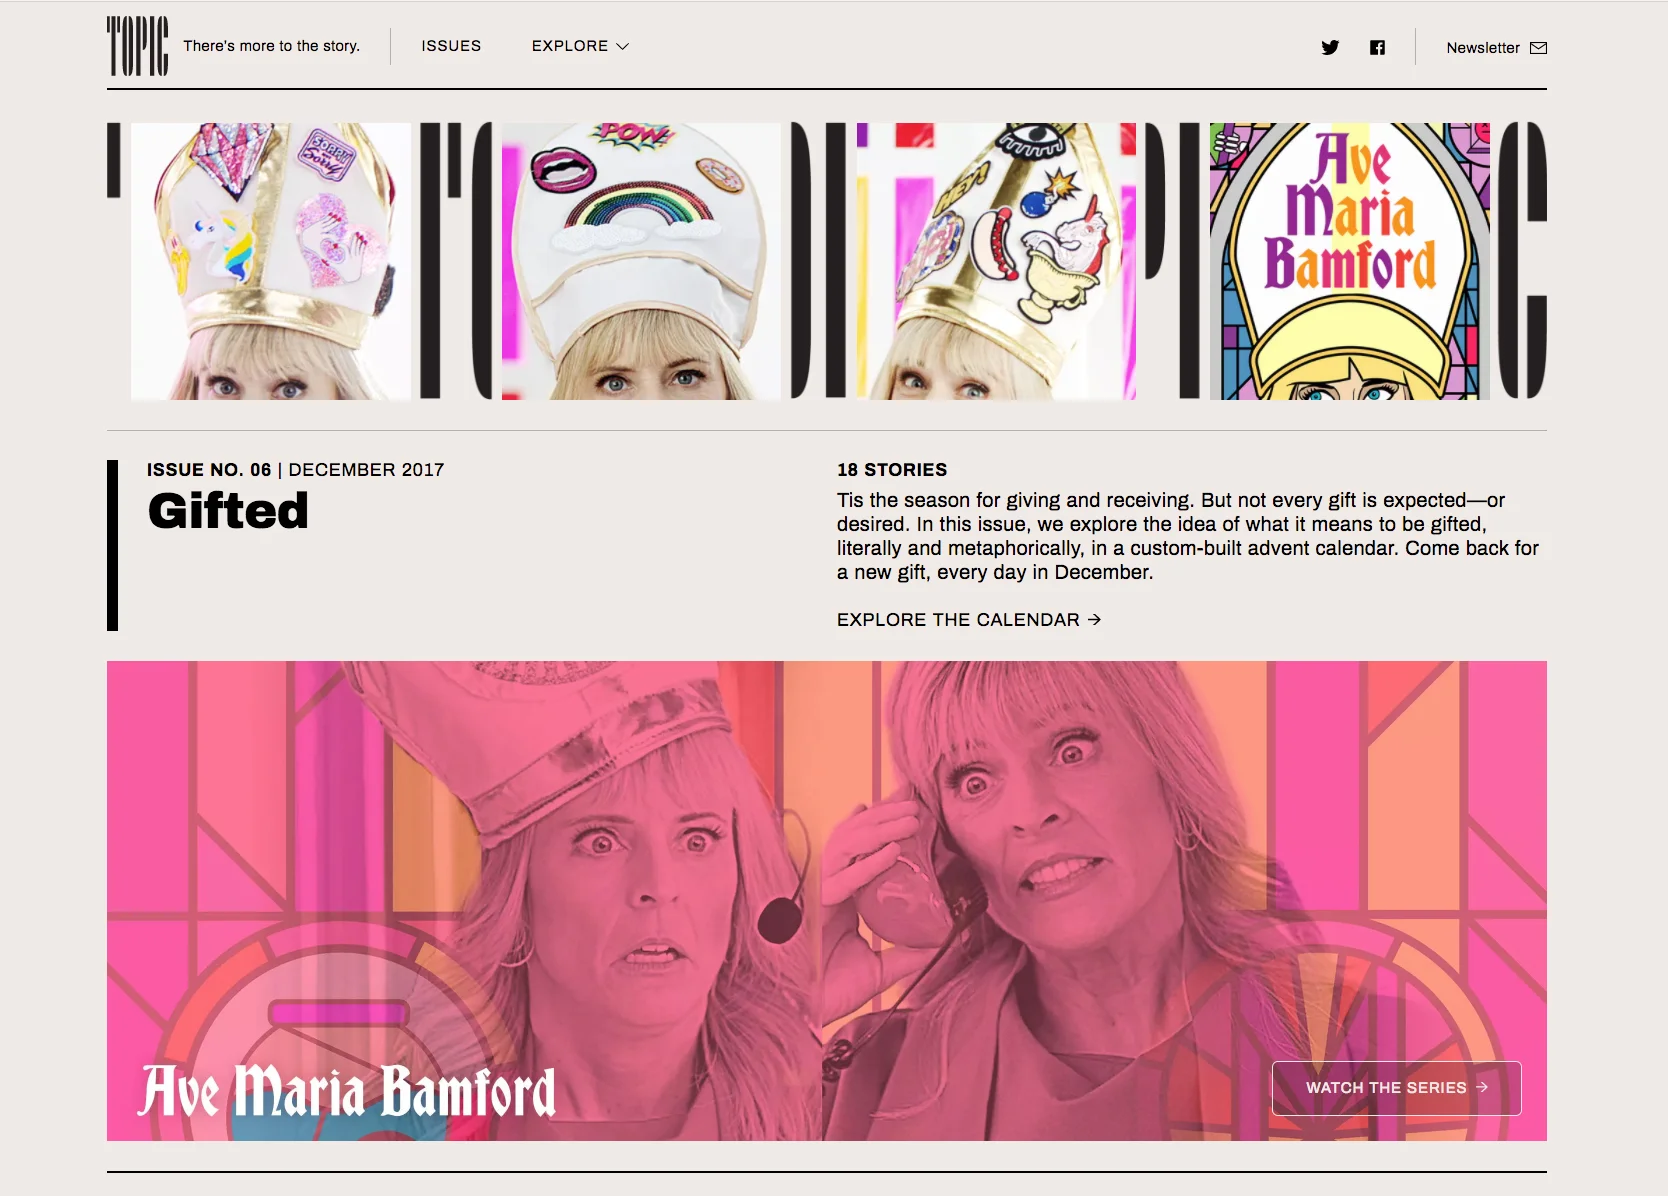Viewport: 1668px width, 1196px height.
Task: Select the unicorn pope hat thumbnail
Action: pos(270,261)
